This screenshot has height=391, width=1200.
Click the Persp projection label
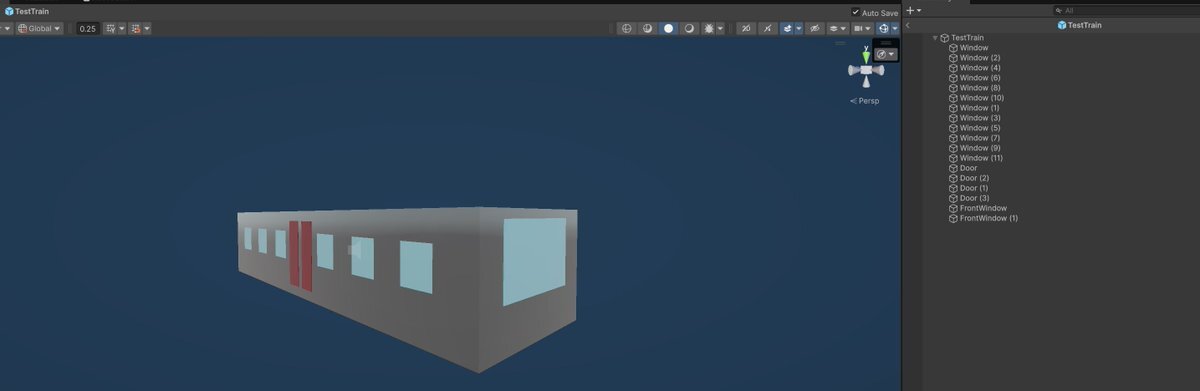click(x=868, y=101)
